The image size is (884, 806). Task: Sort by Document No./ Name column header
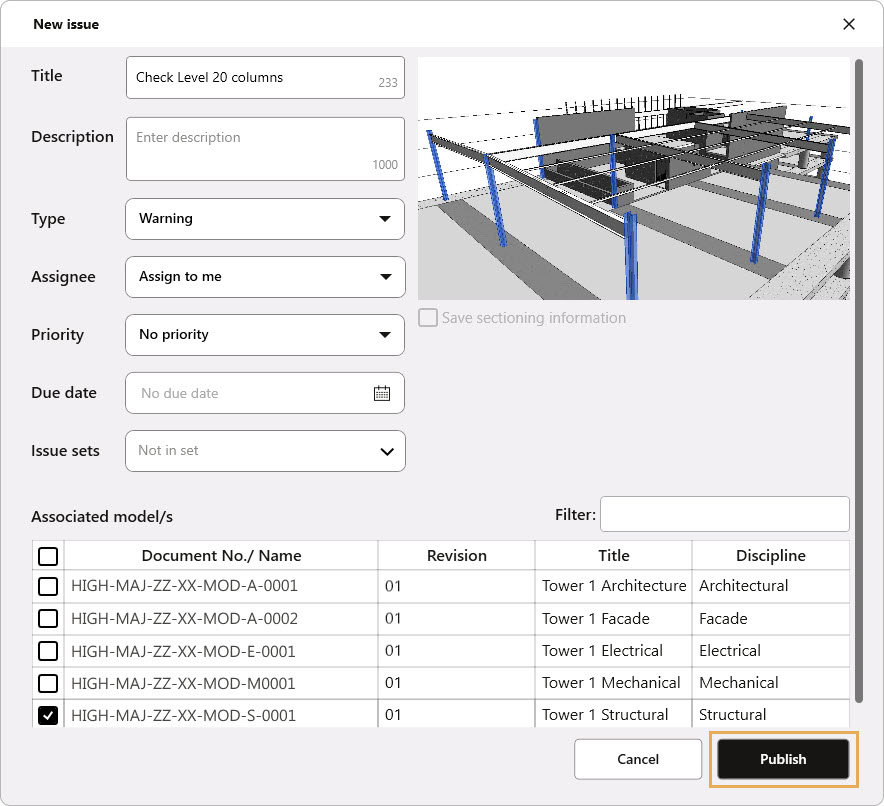[x=221, y=556]
